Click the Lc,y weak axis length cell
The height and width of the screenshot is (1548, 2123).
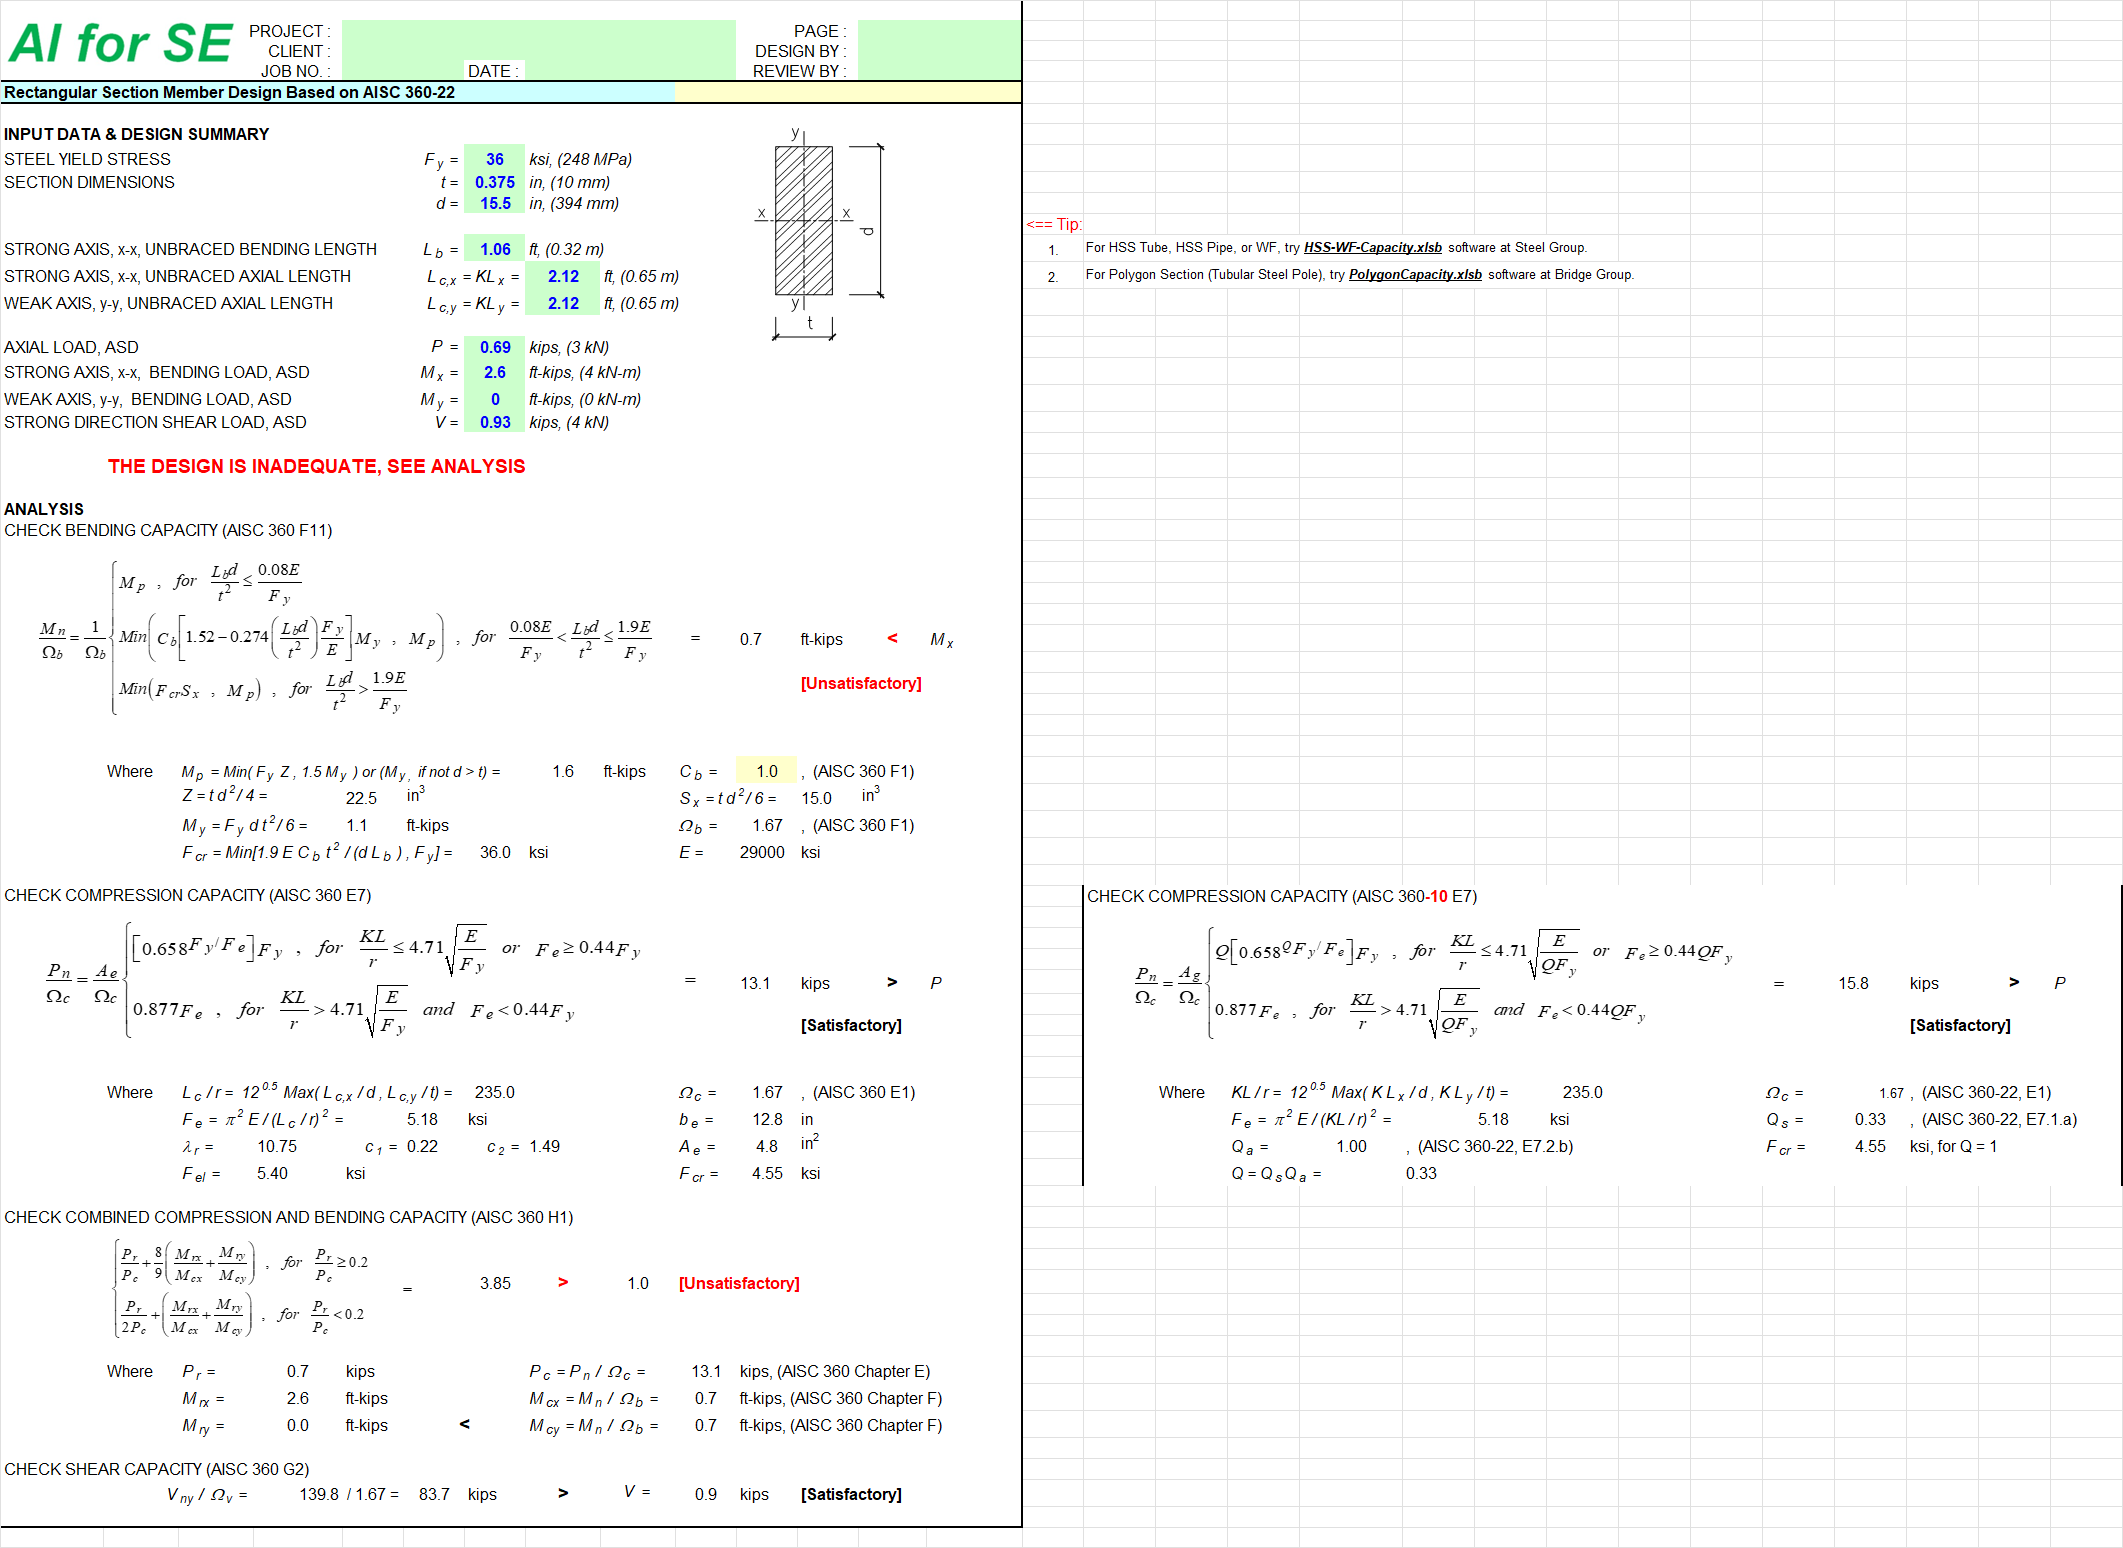563,304
